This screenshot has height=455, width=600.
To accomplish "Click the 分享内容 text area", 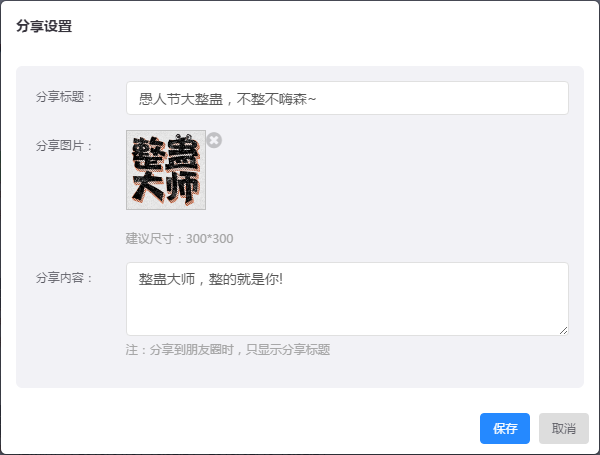I will click(x=347, y=299).
